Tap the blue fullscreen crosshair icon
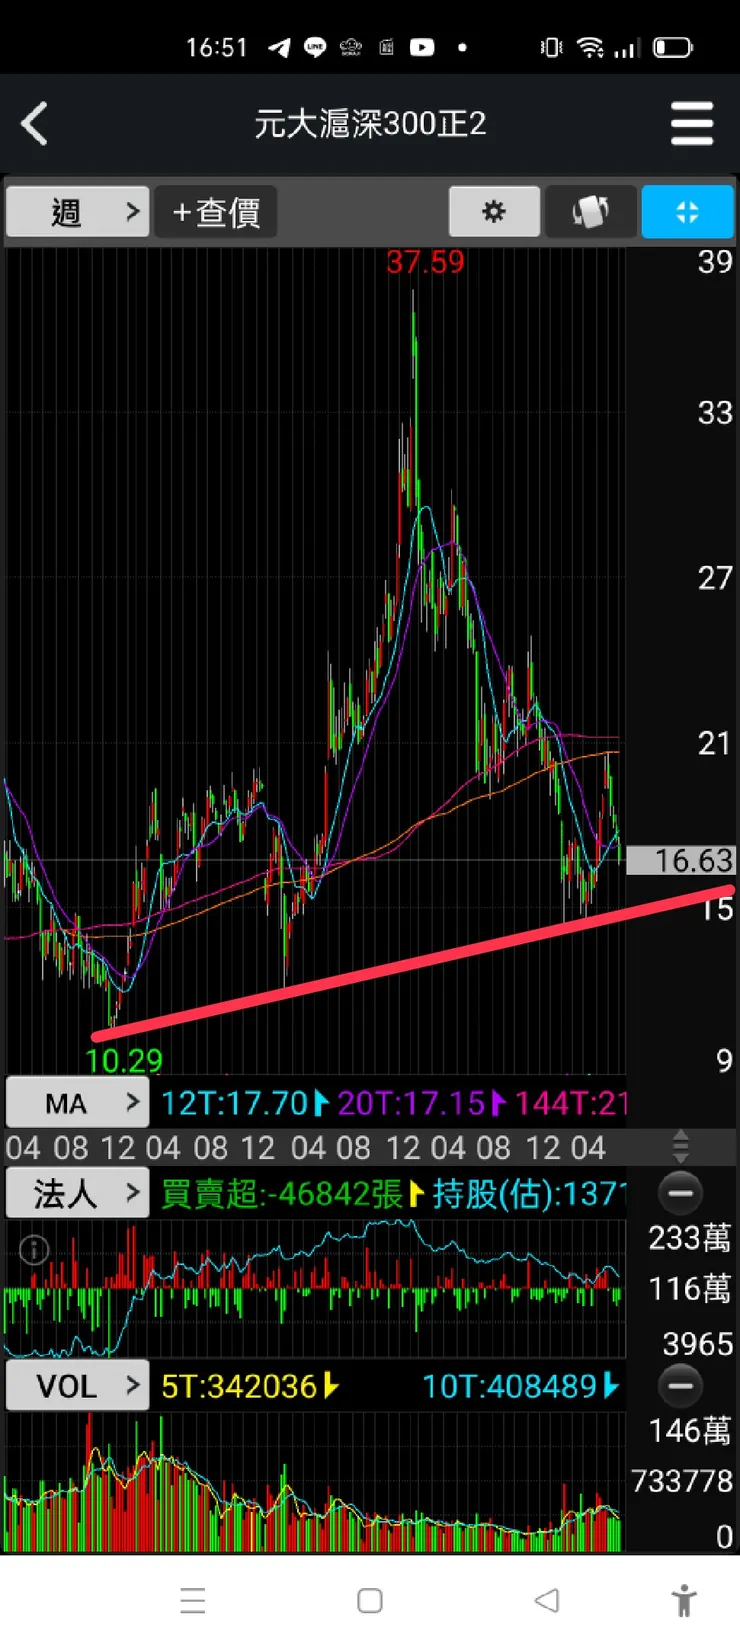The image size is (740, 1646). [x=687, y=212]
